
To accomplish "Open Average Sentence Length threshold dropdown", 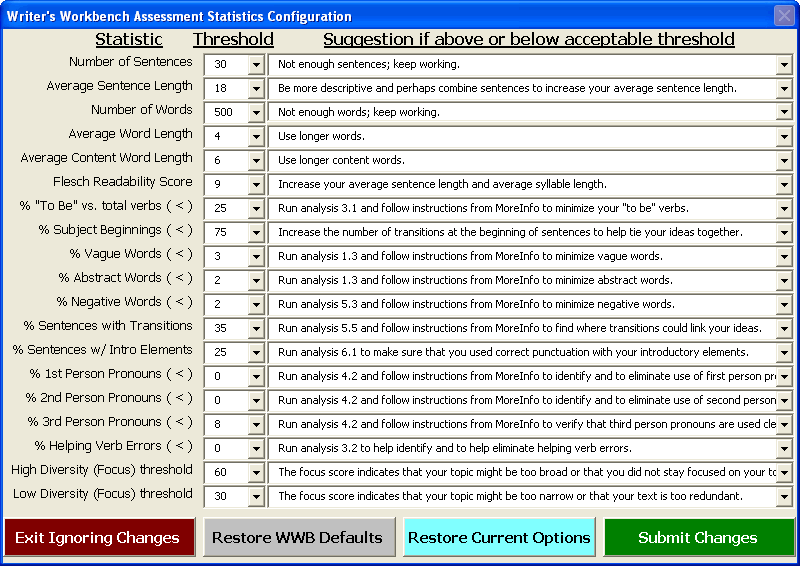I will (x=256, y=88).
